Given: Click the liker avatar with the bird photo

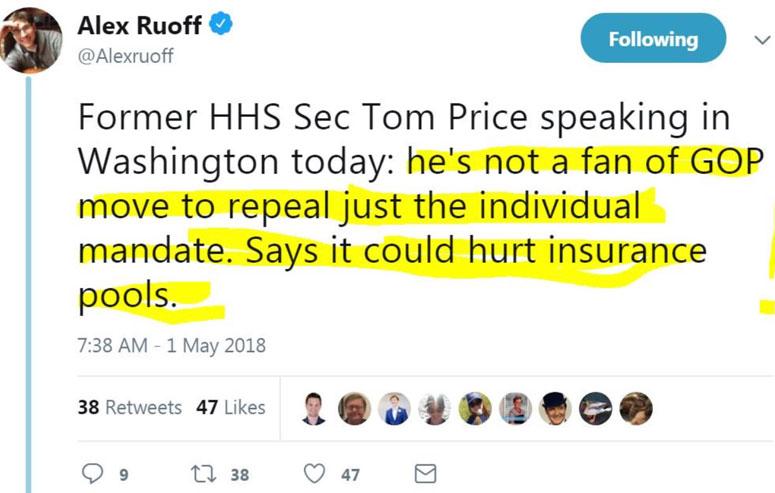Looking at the screenshot, I should [x=596, y=408].
